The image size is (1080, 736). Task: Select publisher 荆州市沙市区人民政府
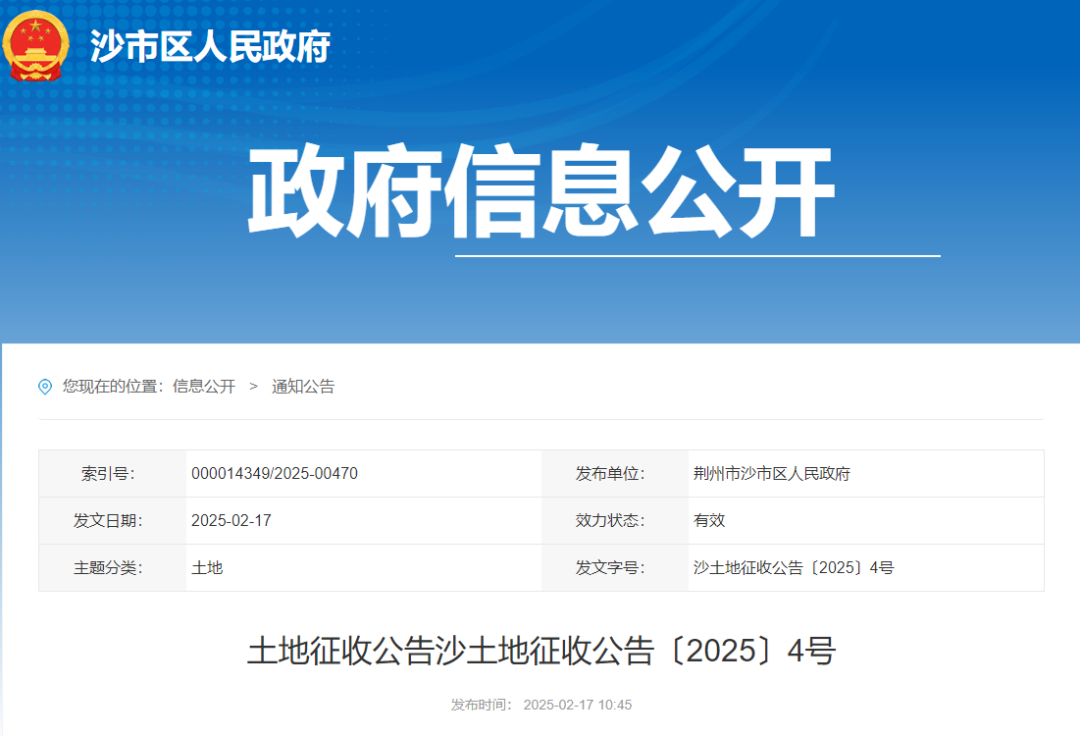771,474
